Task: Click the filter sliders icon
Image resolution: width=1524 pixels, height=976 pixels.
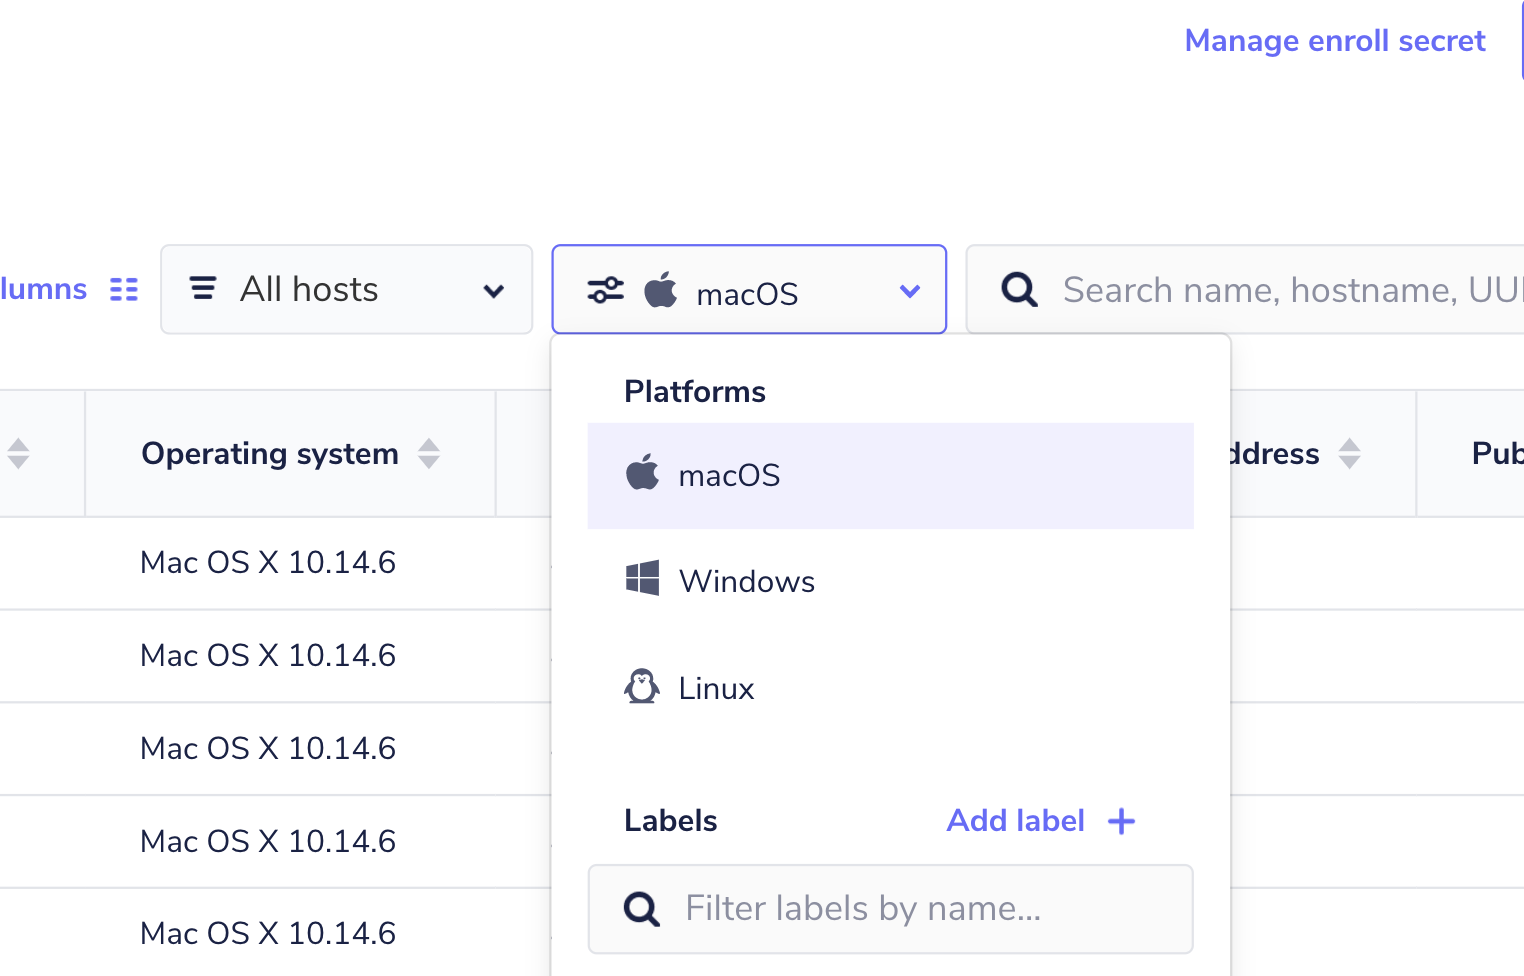Action: tap(605, 290)
